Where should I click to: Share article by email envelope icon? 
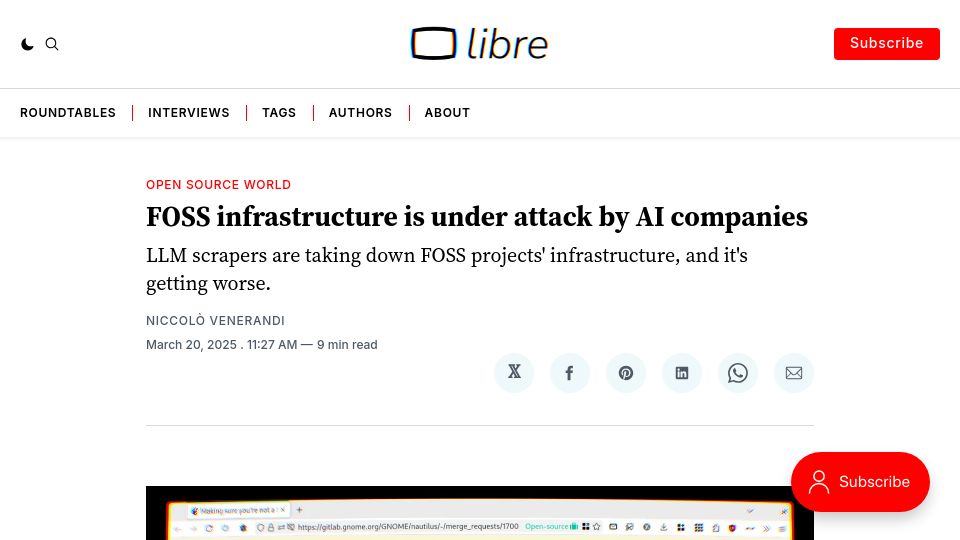tap(794, 373)
